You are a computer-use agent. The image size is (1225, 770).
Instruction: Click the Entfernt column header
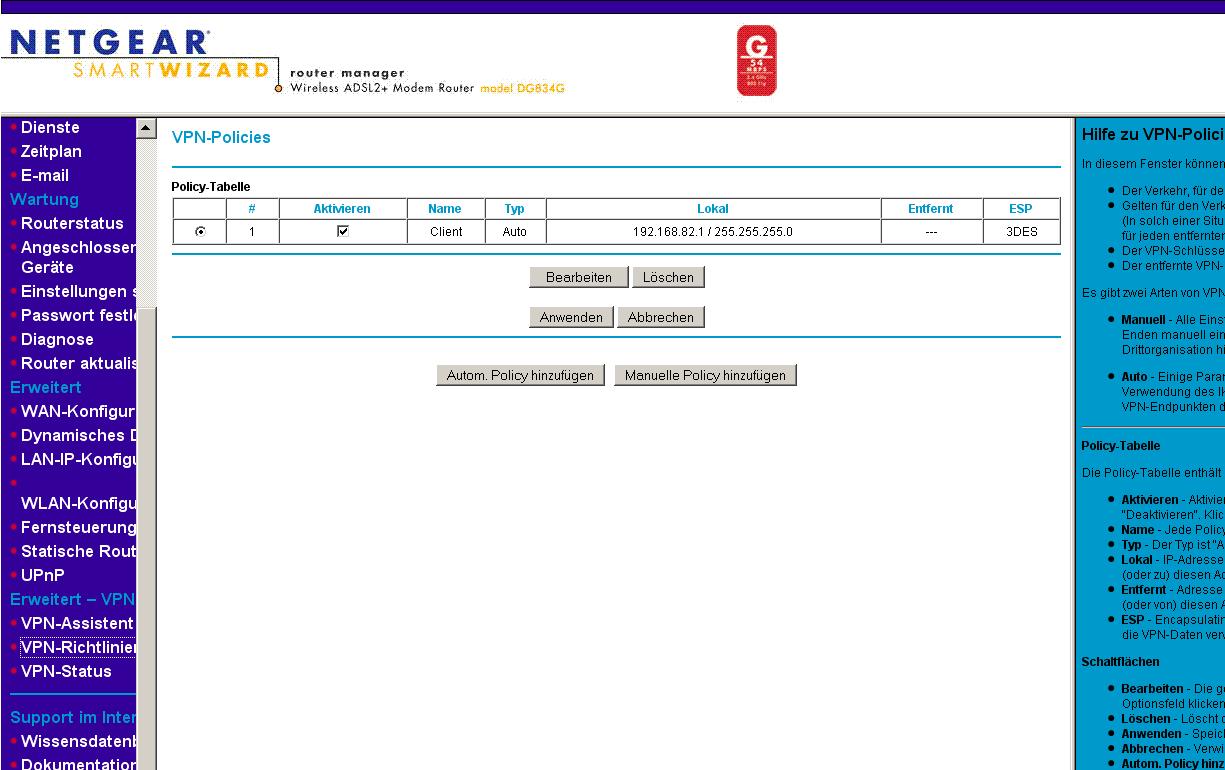click(931, 209)
